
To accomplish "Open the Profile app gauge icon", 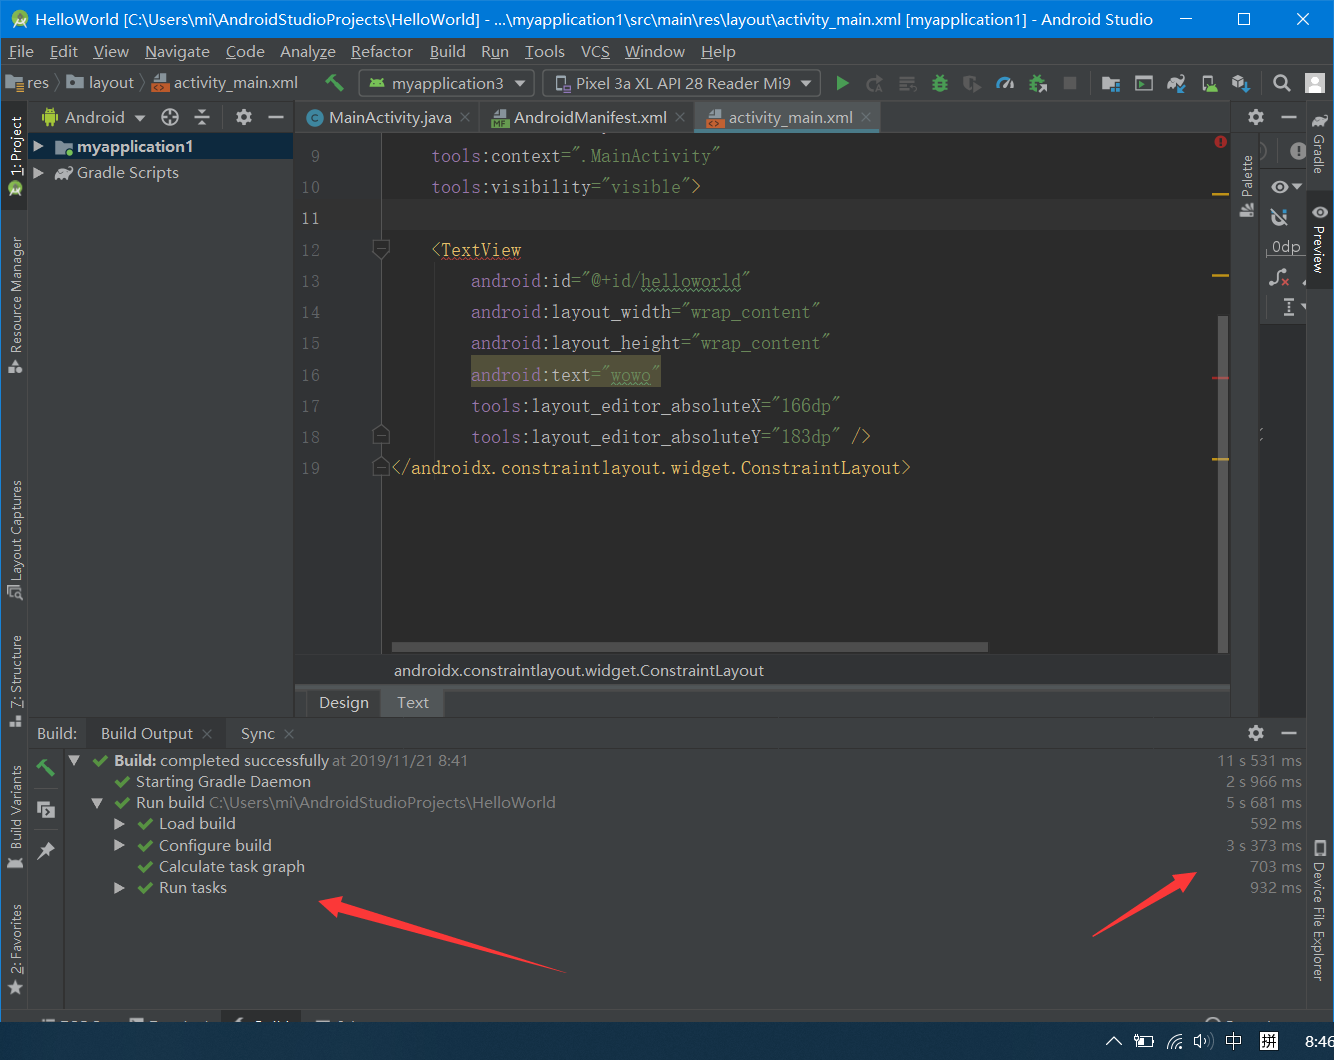I will click(1005, 83).
